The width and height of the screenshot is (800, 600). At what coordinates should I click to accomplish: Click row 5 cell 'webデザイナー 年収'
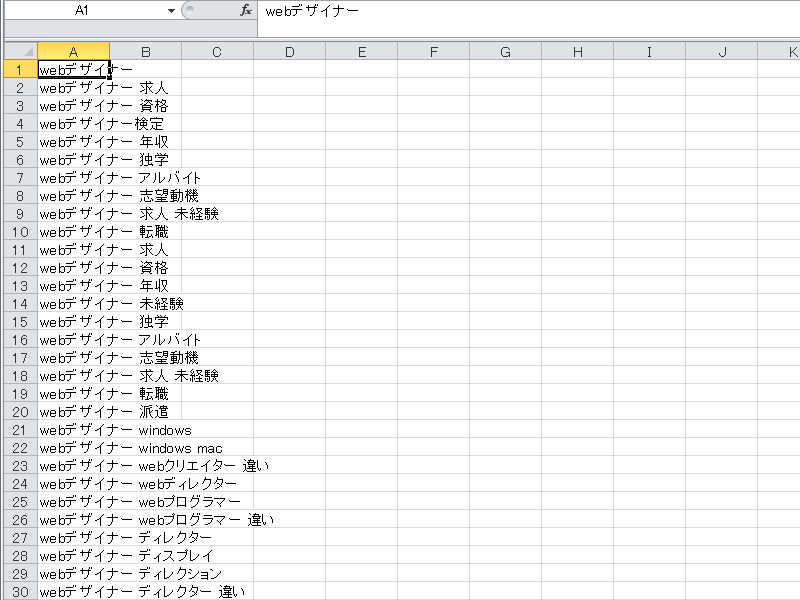(x=73, y=142)
